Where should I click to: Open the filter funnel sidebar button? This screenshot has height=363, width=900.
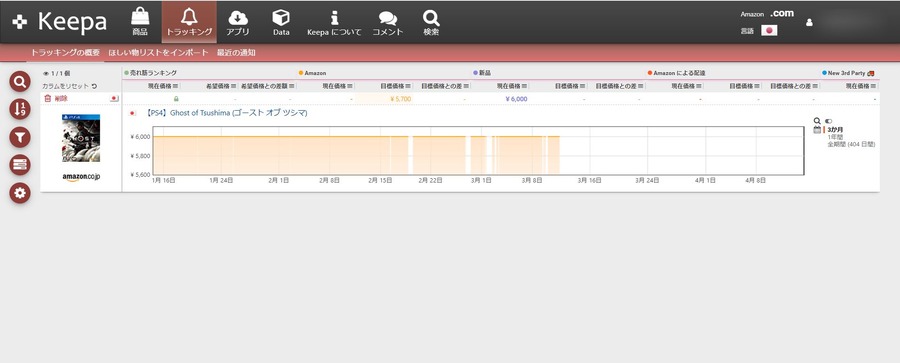[x=20, y=137]
